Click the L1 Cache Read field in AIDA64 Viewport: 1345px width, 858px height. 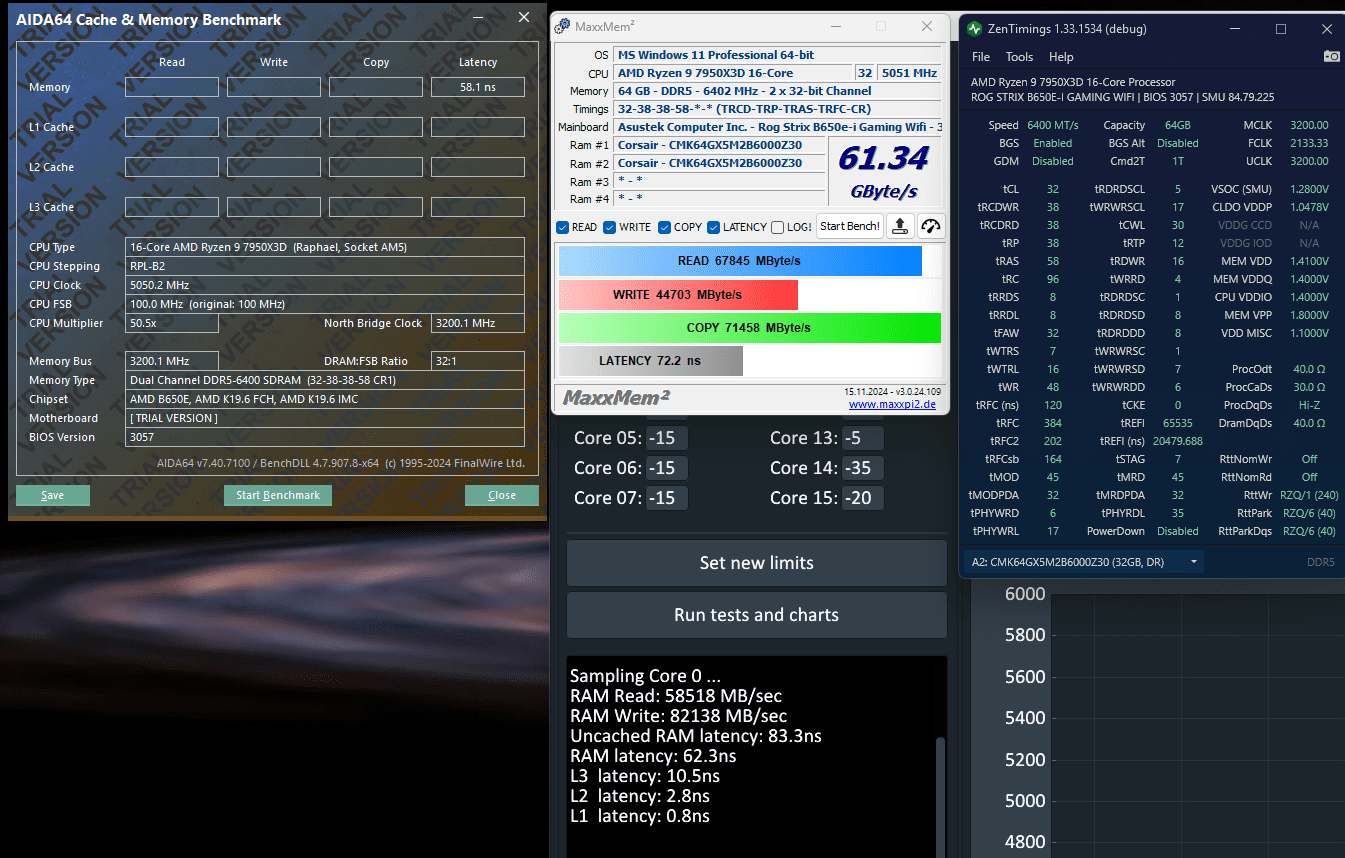click(x=172, y=127)
